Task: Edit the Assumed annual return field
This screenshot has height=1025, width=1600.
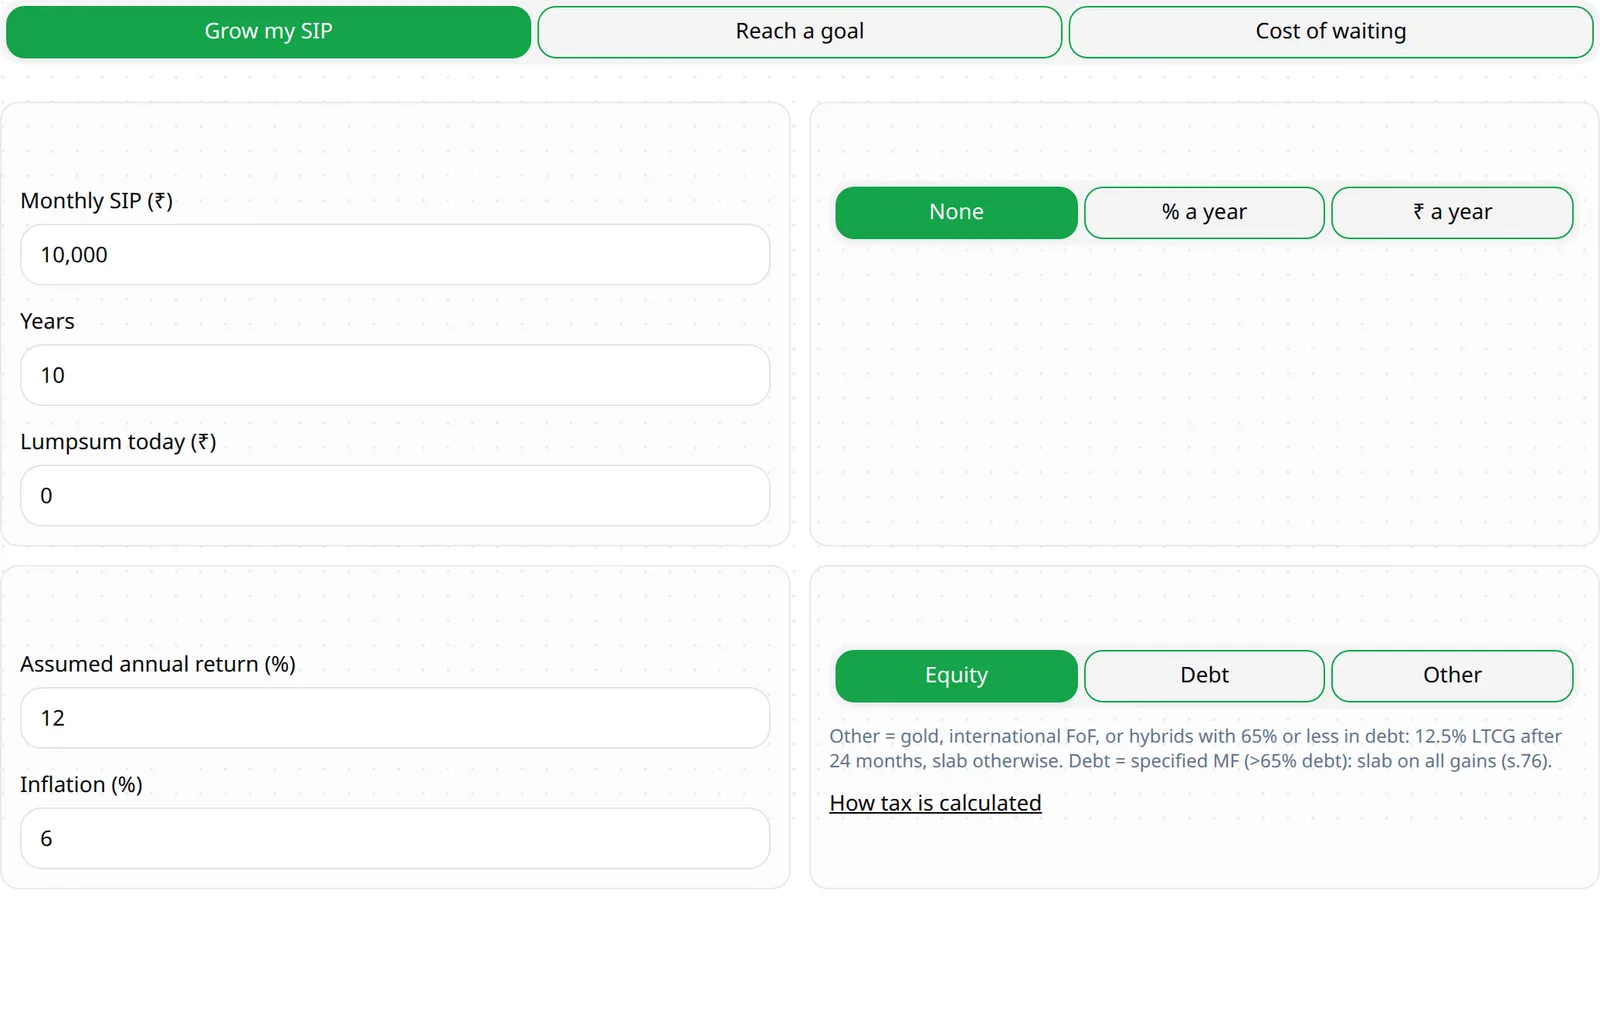Action: 395,718
